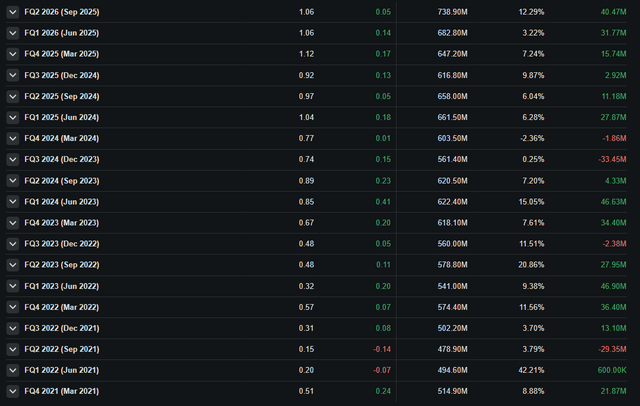Expand the FQ3 2025 (Dec 2024) row
640x406 pixels.
[13, 75]
